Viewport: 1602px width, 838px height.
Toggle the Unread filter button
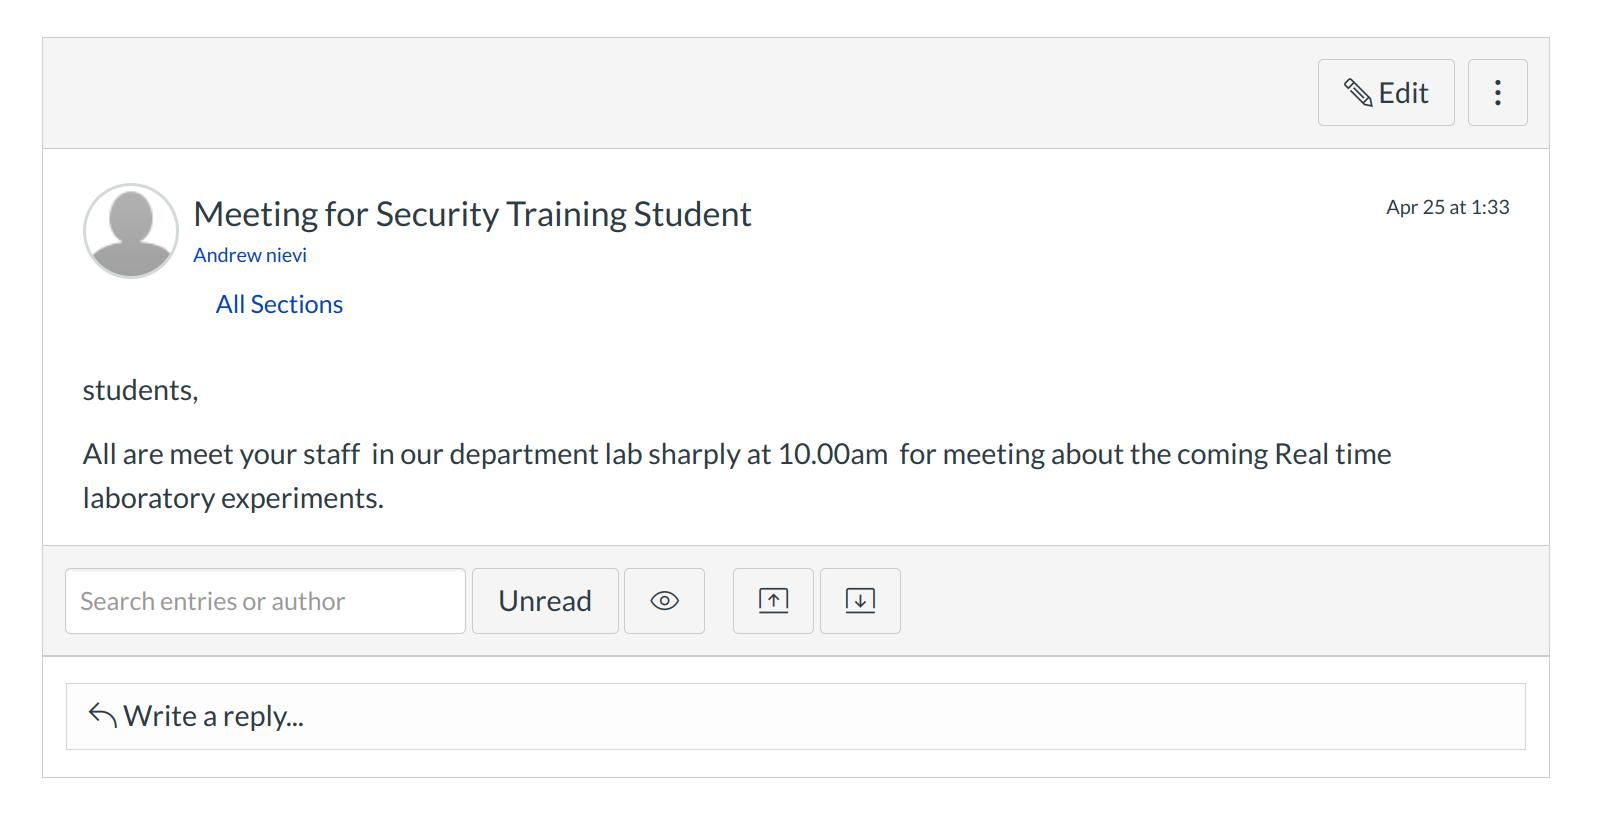(545, 601)
